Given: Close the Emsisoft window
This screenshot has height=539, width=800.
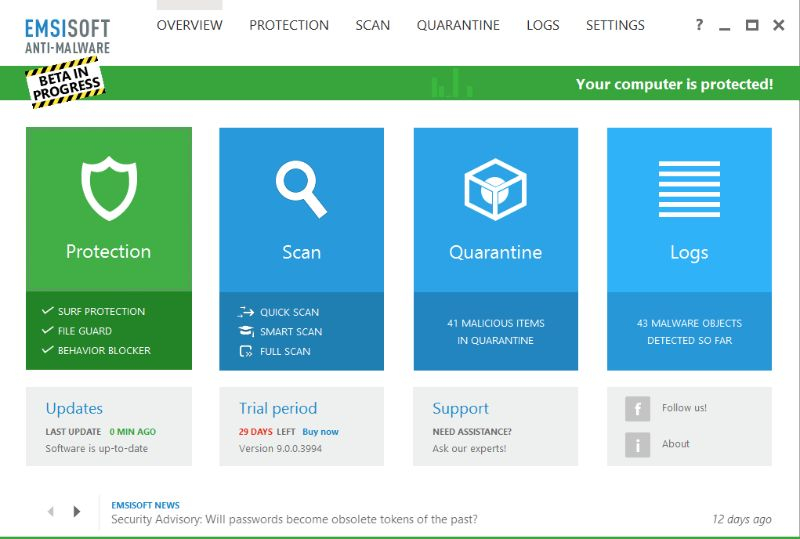Looking at the screenshot, I should coord(779,25).
